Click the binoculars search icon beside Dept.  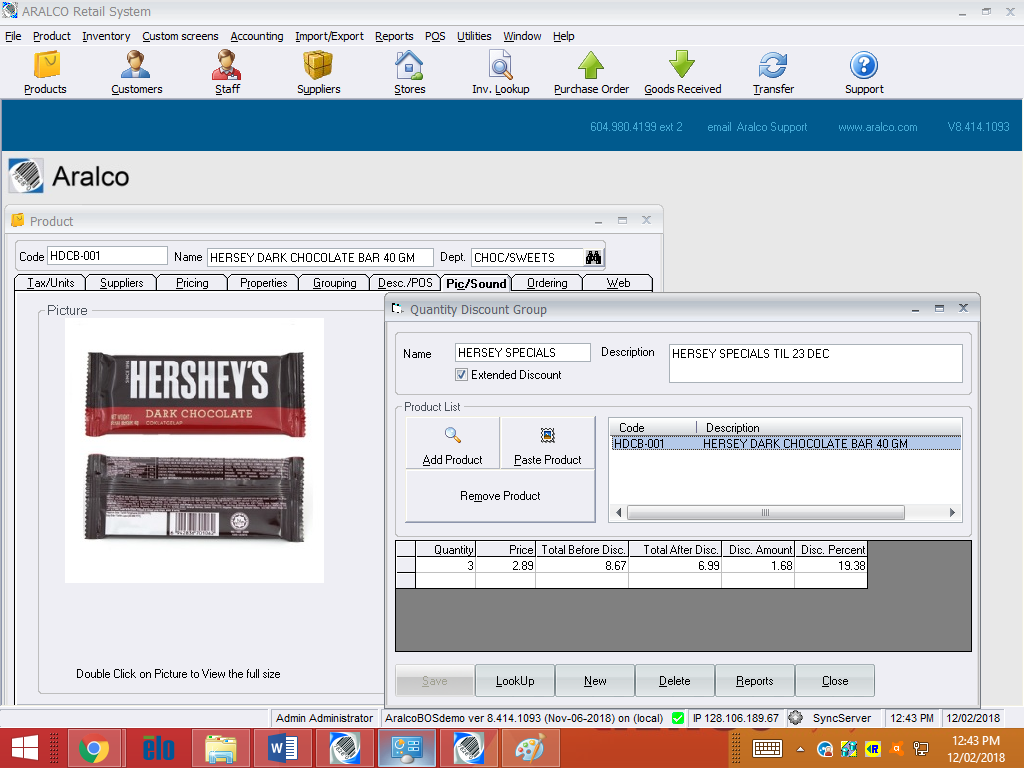coord(593,257)
